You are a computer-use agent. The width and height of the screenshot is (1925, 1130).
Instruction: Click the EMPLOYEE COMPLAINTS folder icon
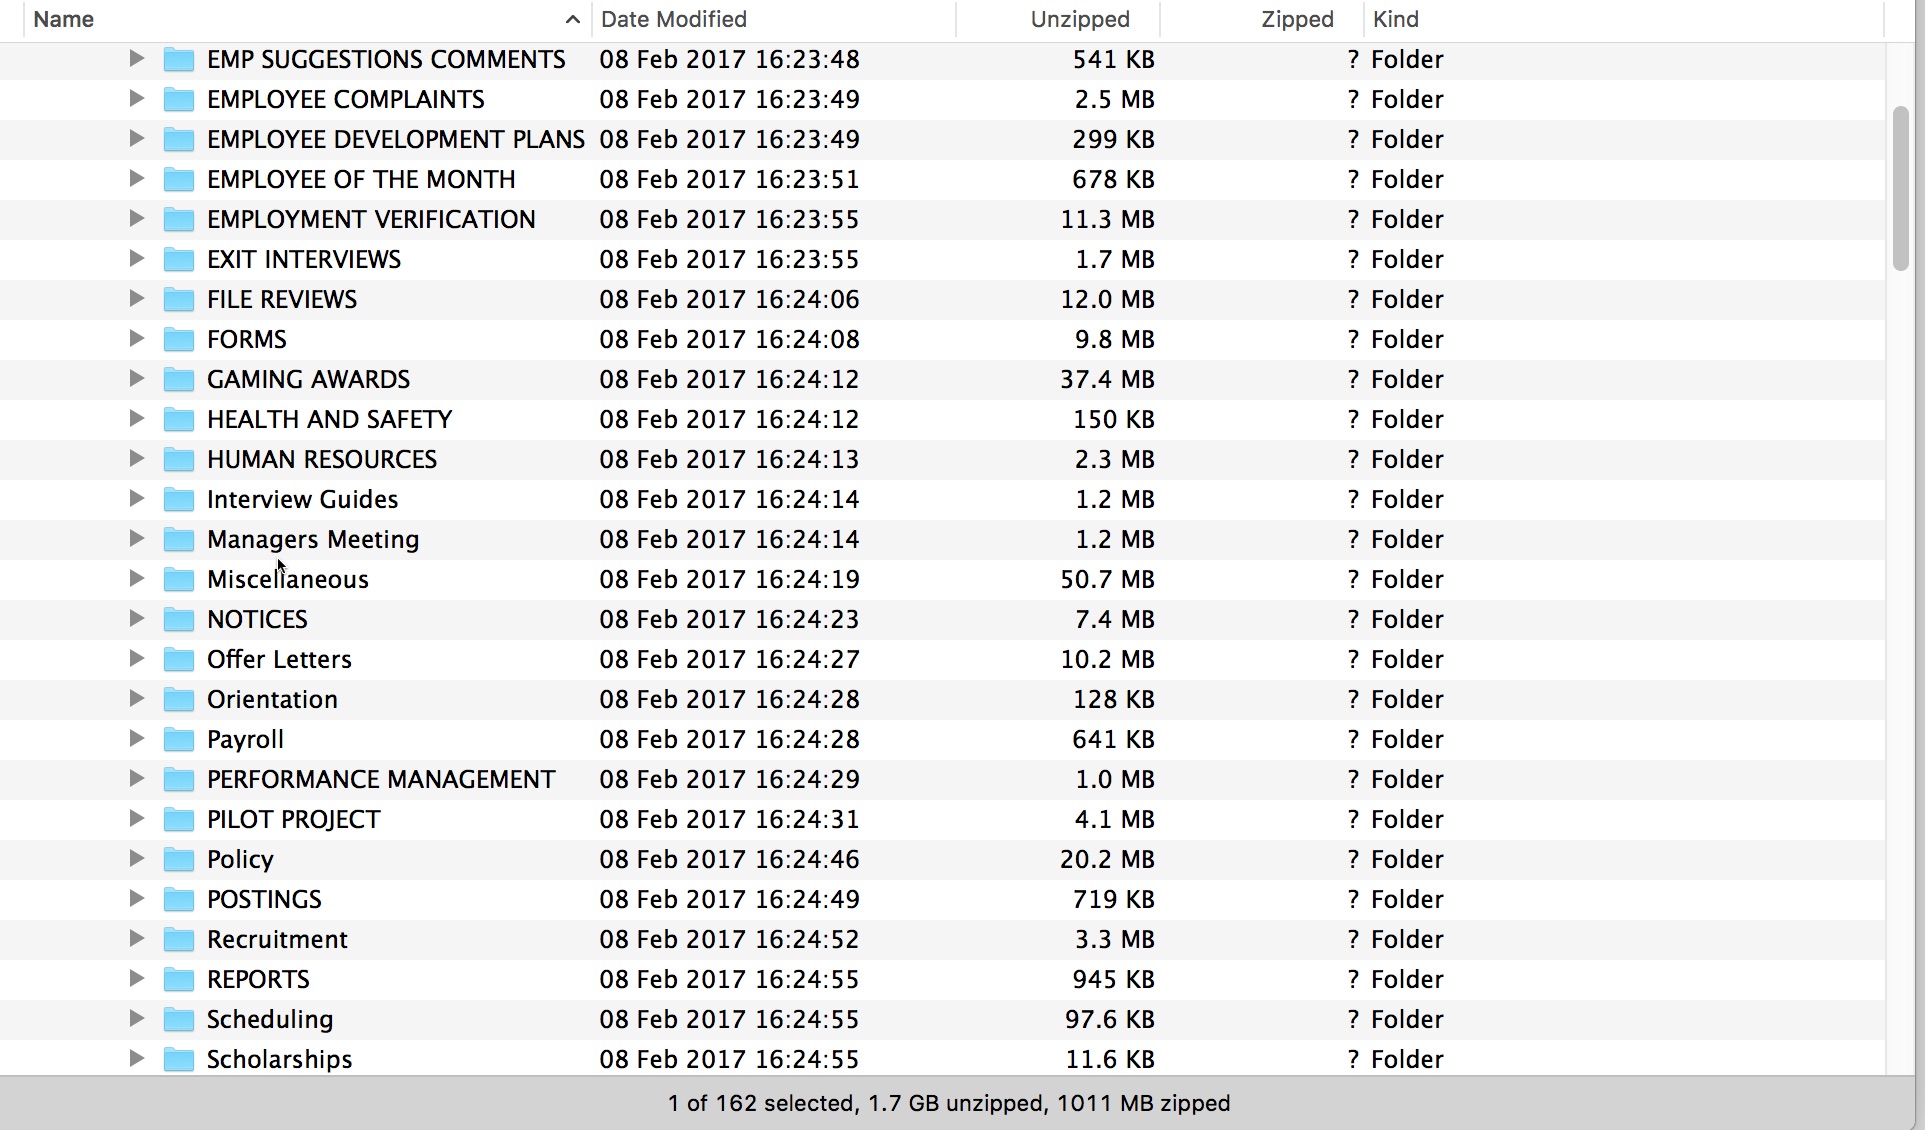[179, 100]
